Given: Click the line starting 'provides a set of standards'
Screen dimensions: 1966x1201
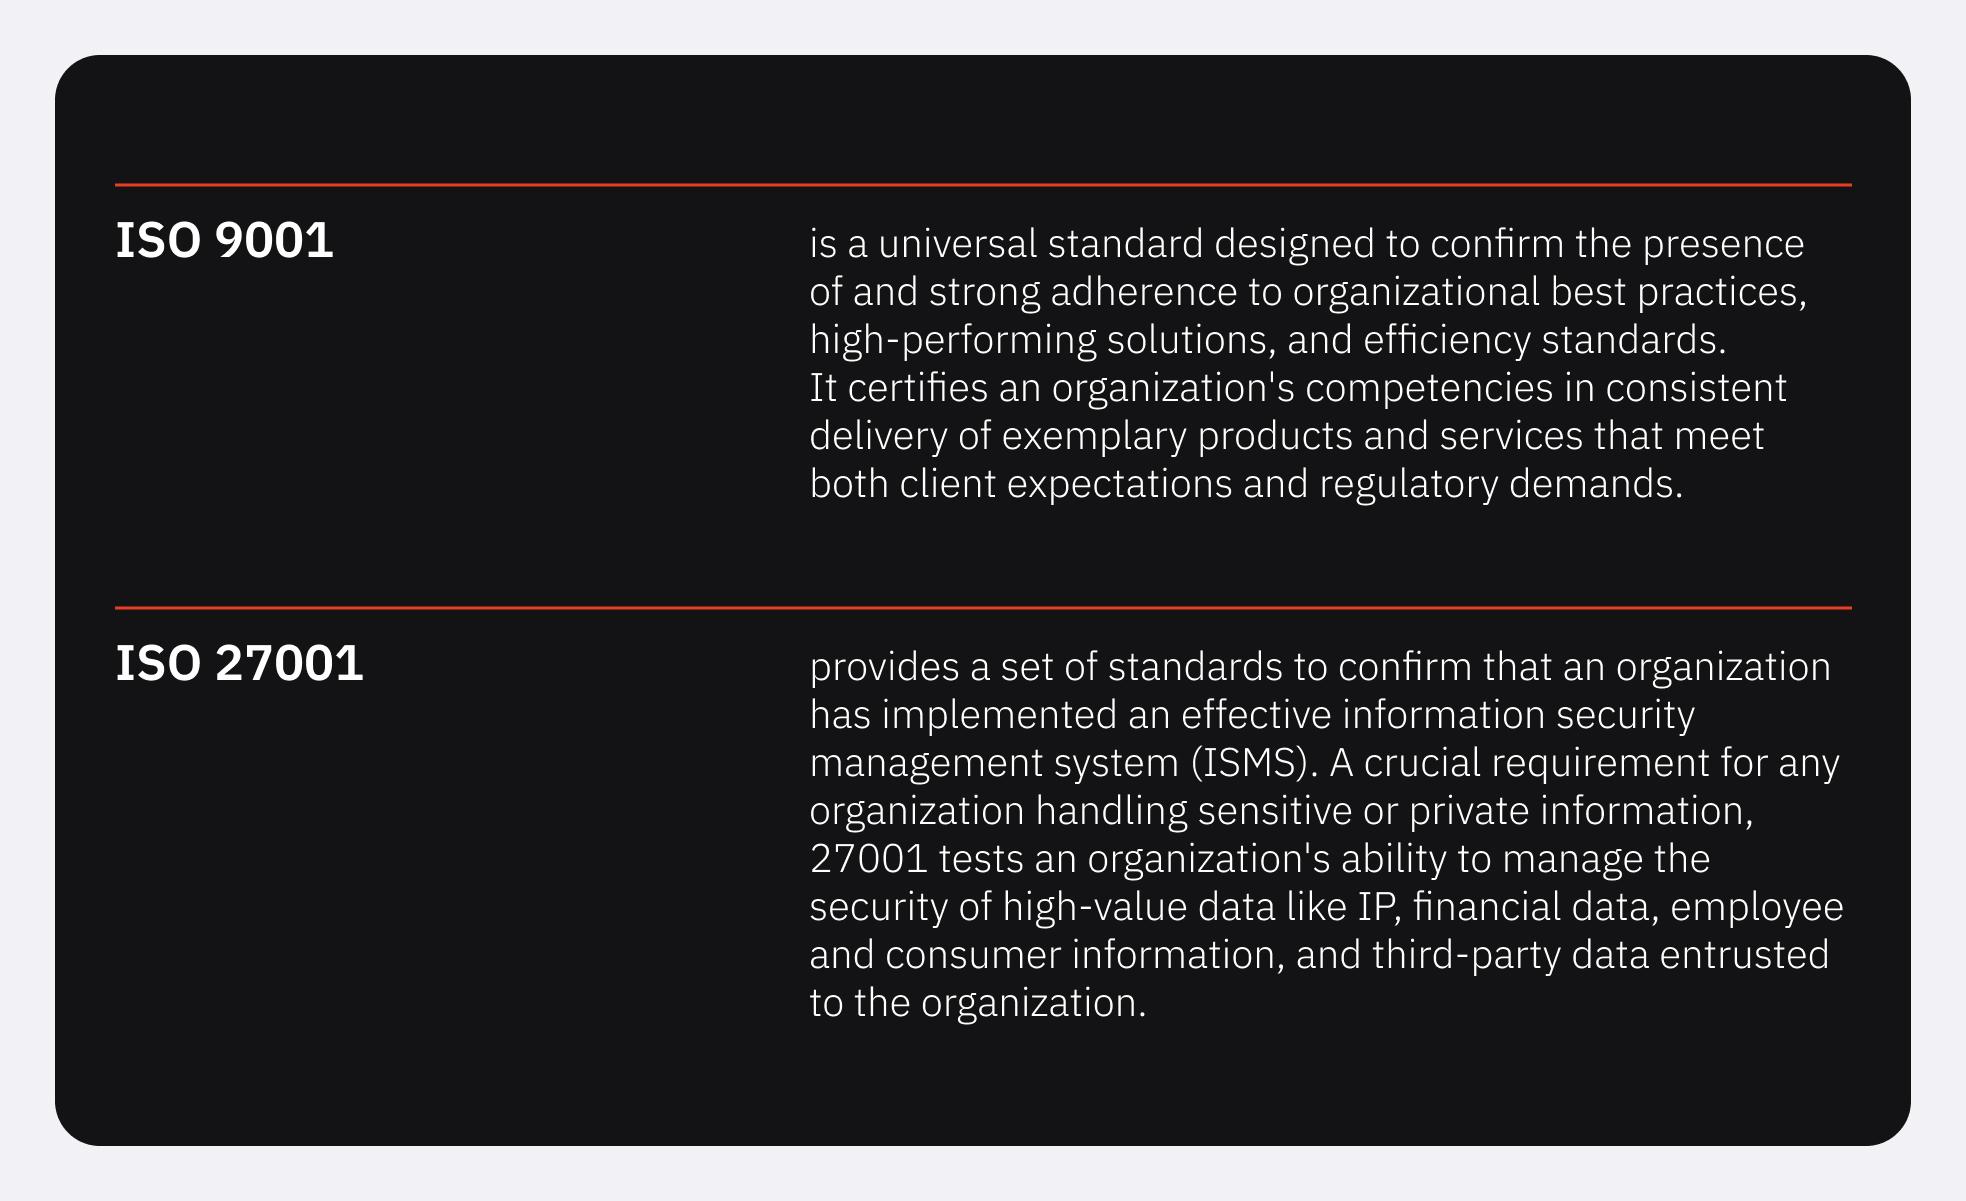Looking at the screenshot, I should pyautogui.click(x=1320, y=667).
